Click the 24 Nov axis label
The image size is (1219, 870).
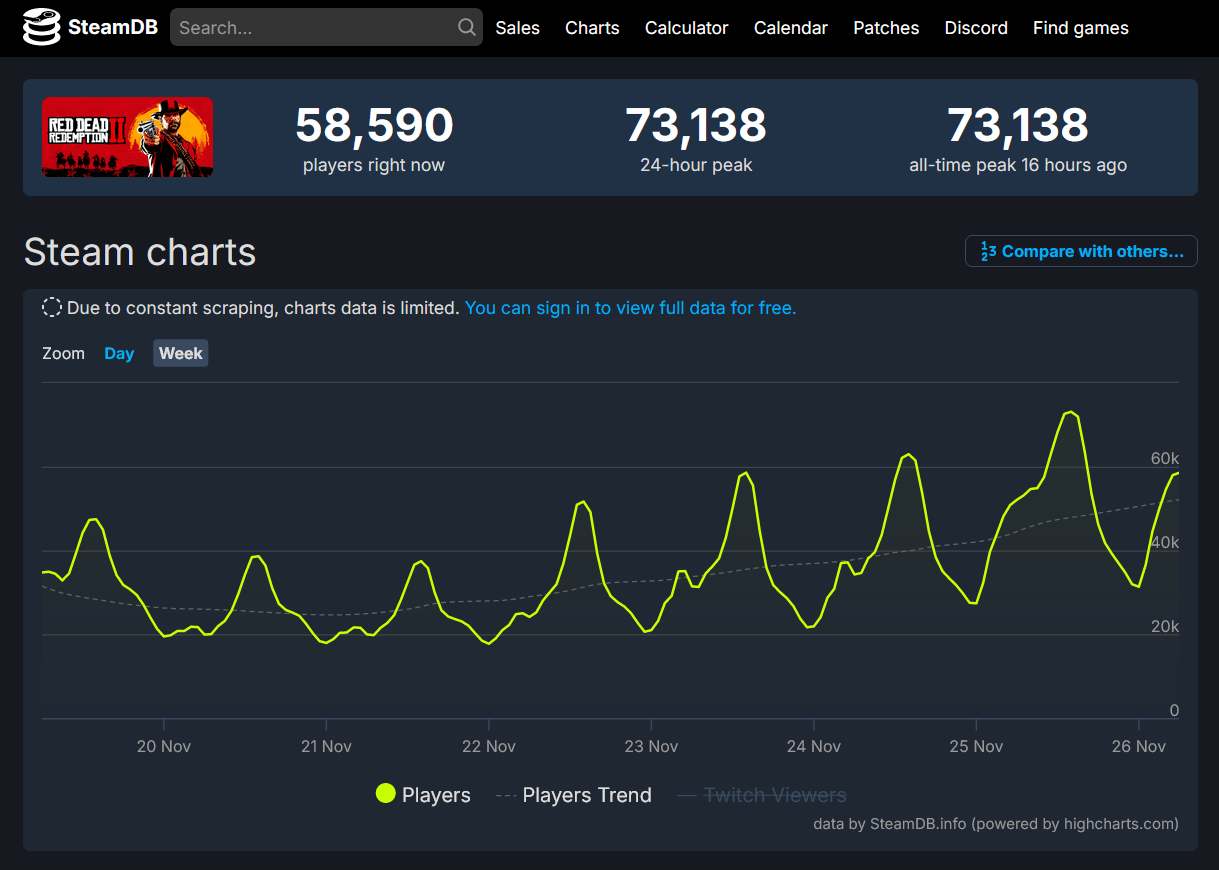pyautogui.click(x=814, y=746)
